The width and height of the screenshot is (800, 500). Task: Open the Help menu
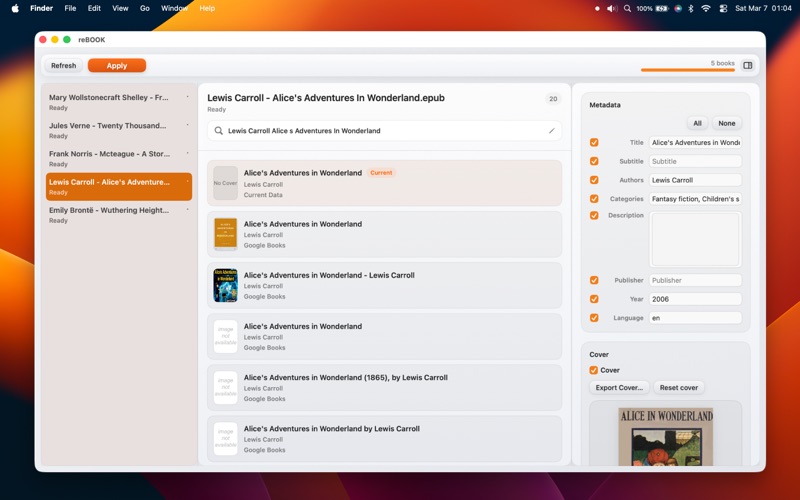(207, 8)
